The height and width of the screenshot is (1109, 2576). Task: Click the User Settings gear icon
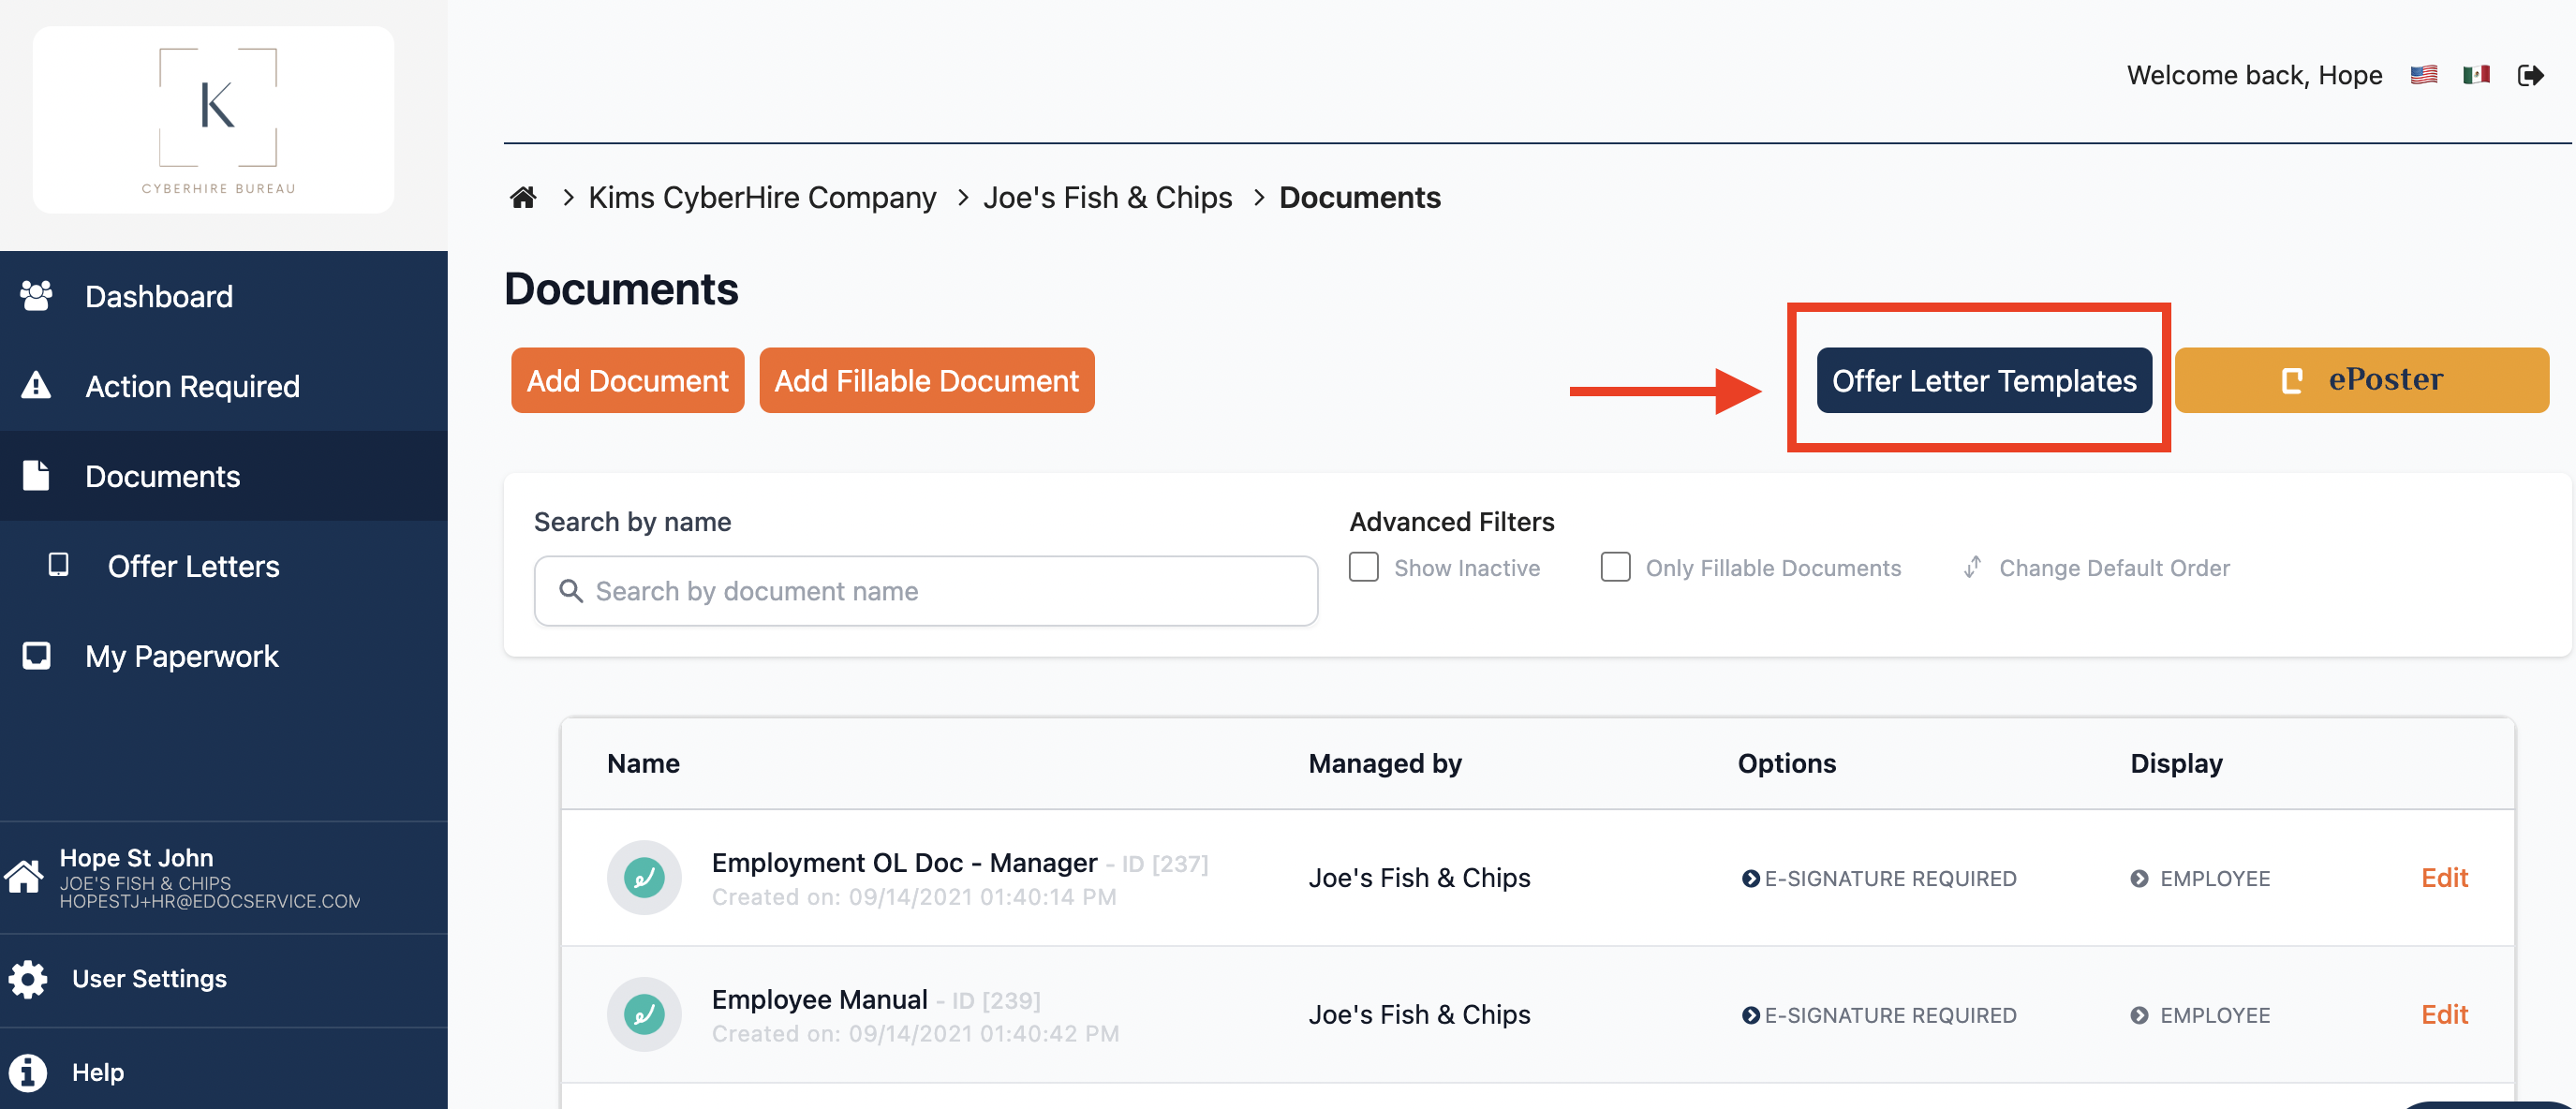29,979
